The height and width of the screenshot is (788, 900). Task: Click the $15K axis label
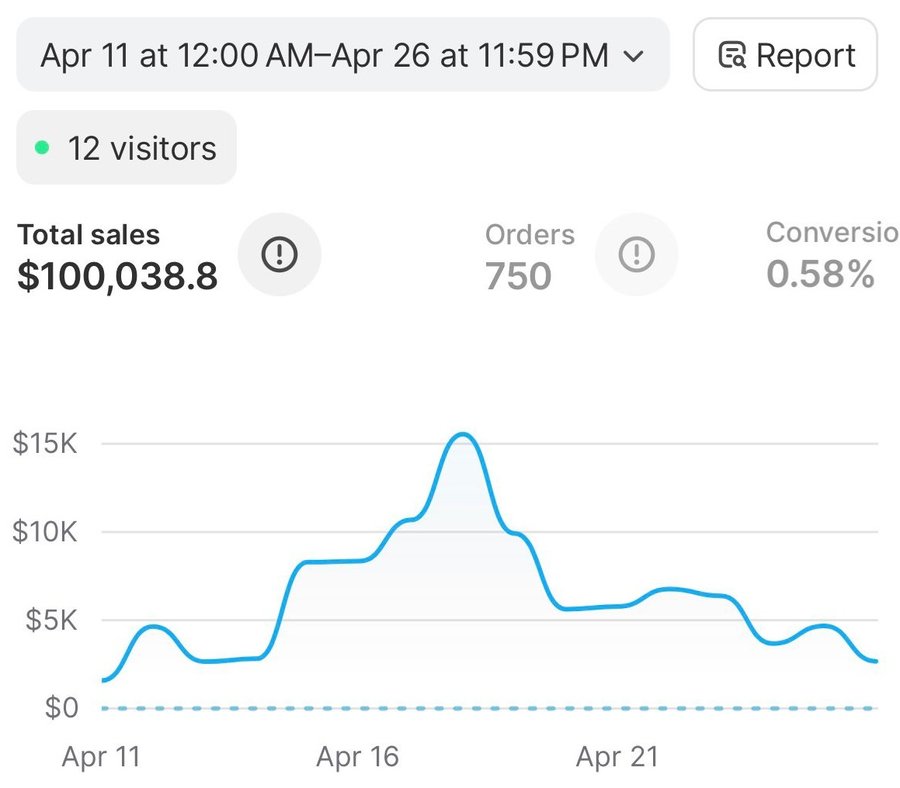pyautogui.click(x=45, y=443)
